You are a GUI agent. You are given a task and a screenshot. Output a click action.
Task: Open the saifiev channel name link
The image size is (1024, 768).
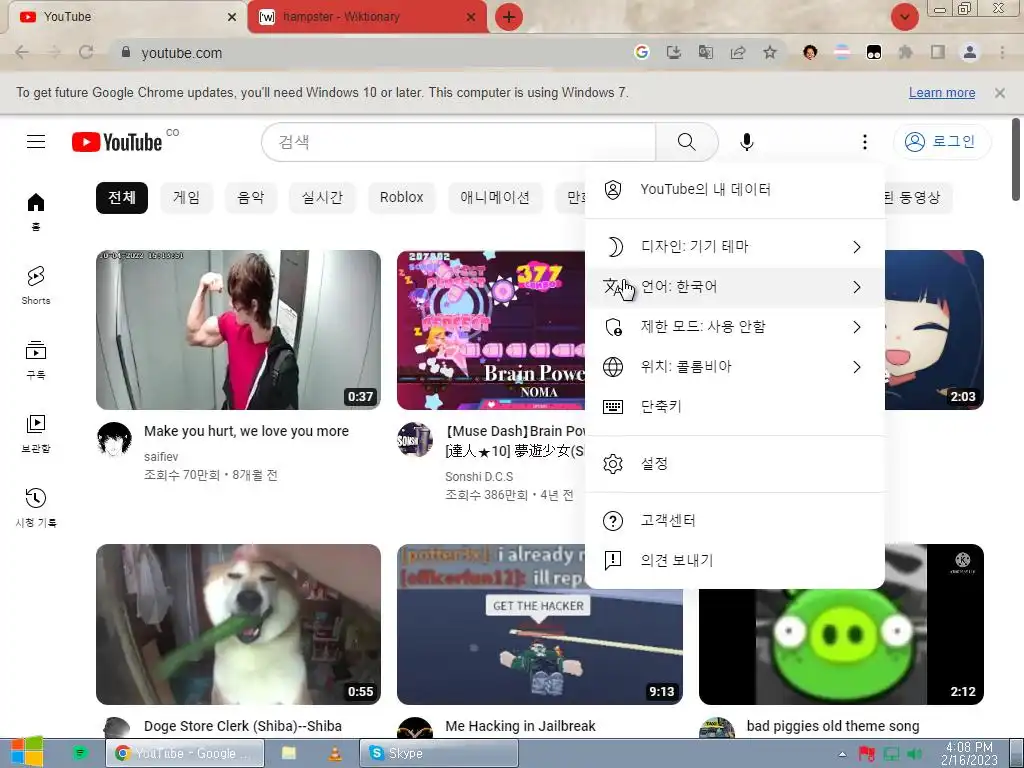[x=161, y=456]
